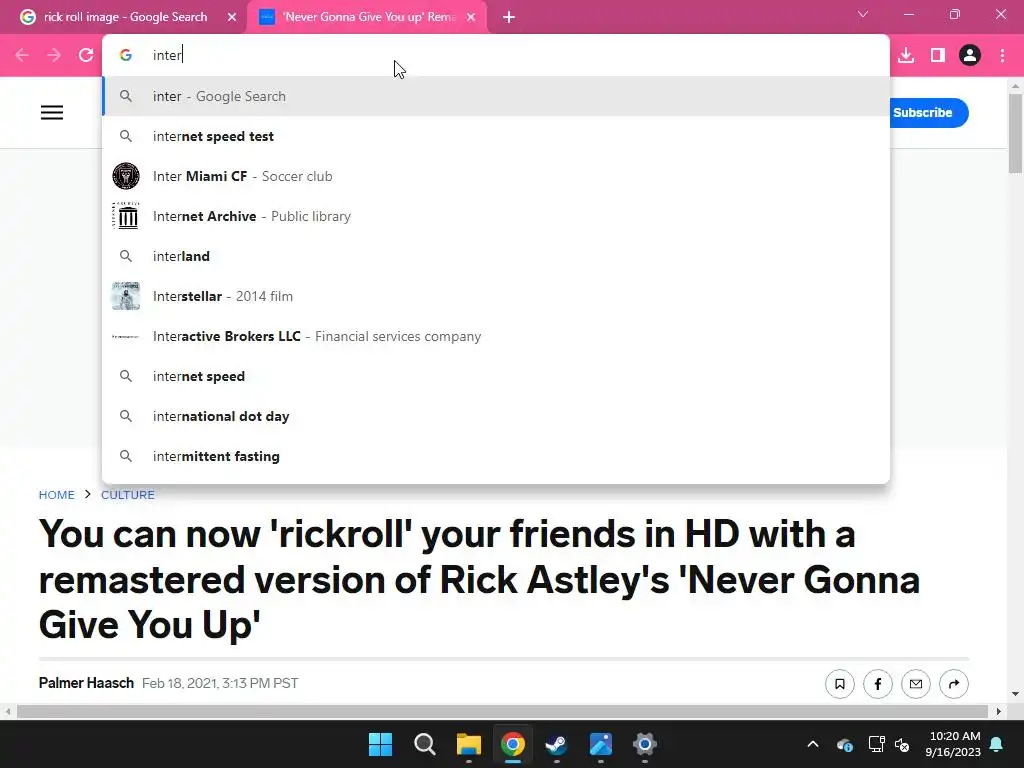The width and height of the screenshot is (1024, 768).
Task: Choose 'internet speed test' suggestion
Action: 496,136
